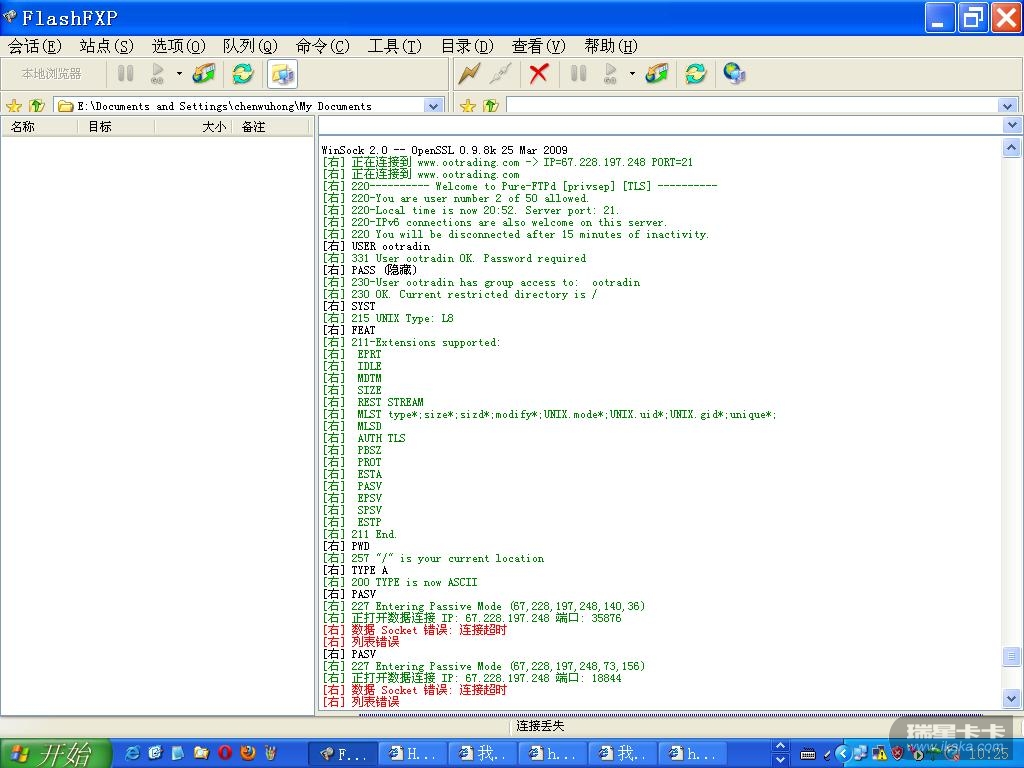
Task: Open the 工具(T) menu
Action: tap(394, 46)
